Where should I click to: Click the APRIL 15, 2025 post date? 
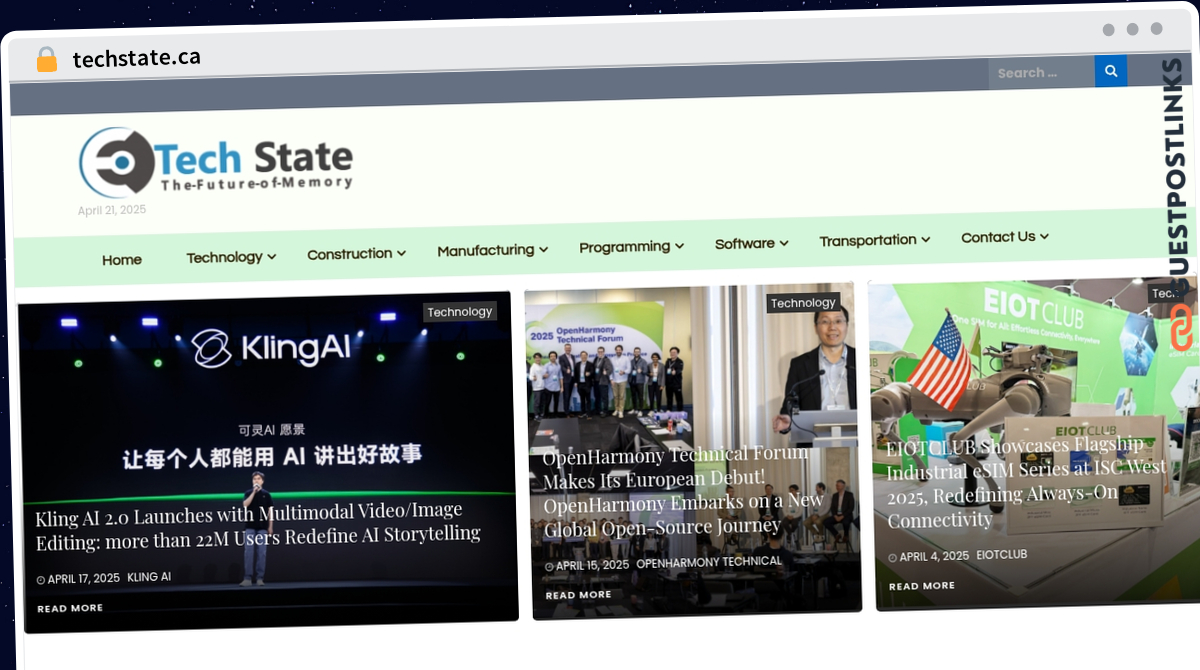pos(592,565)
